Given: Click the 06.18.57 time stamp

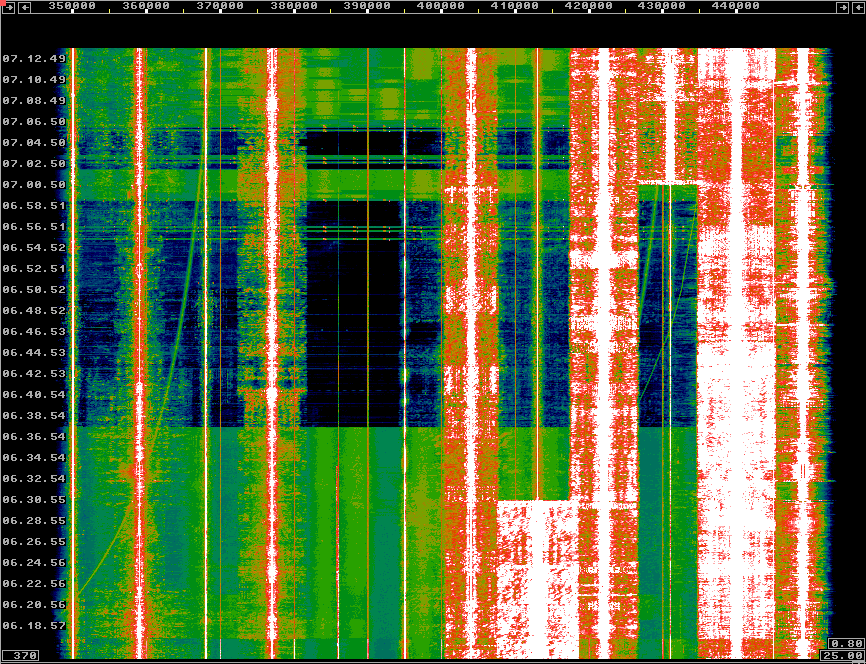Looking at the screenshot, I should coord(34,625).
